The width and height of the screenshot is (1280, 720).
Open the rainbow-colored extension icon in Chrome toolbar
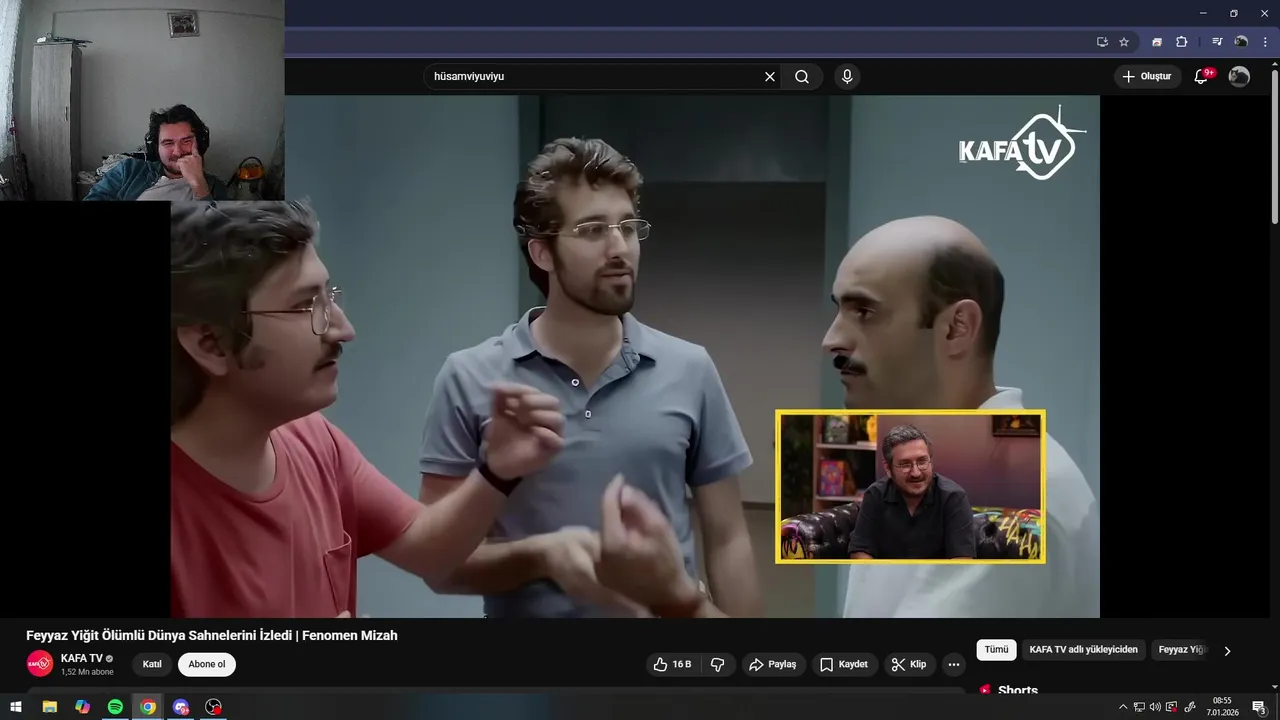pyautogui.click(x=1157, y=42)
